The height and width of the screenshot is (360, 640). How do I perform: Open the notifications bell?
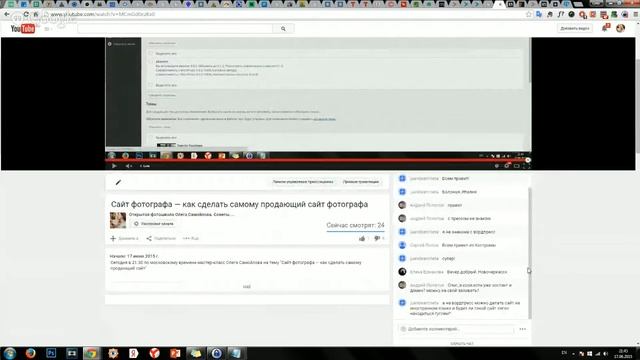(x=605, y=28)
